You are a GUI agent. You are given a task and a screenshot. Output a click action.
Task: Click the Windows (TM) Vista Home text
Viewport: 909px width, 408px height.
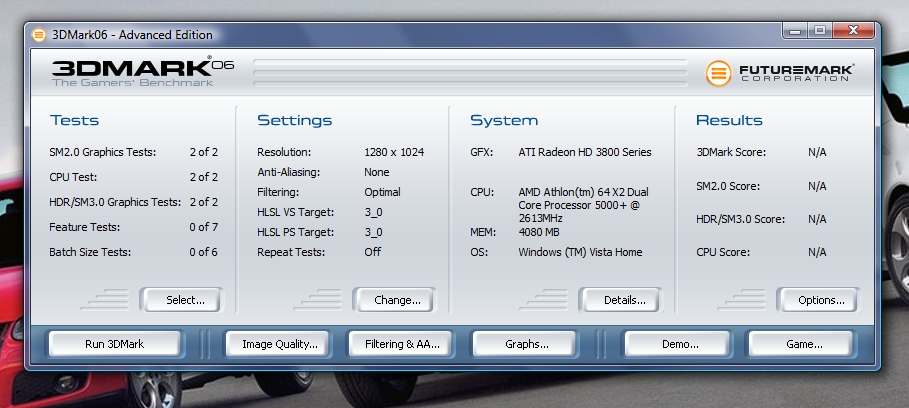click(580, 252)
